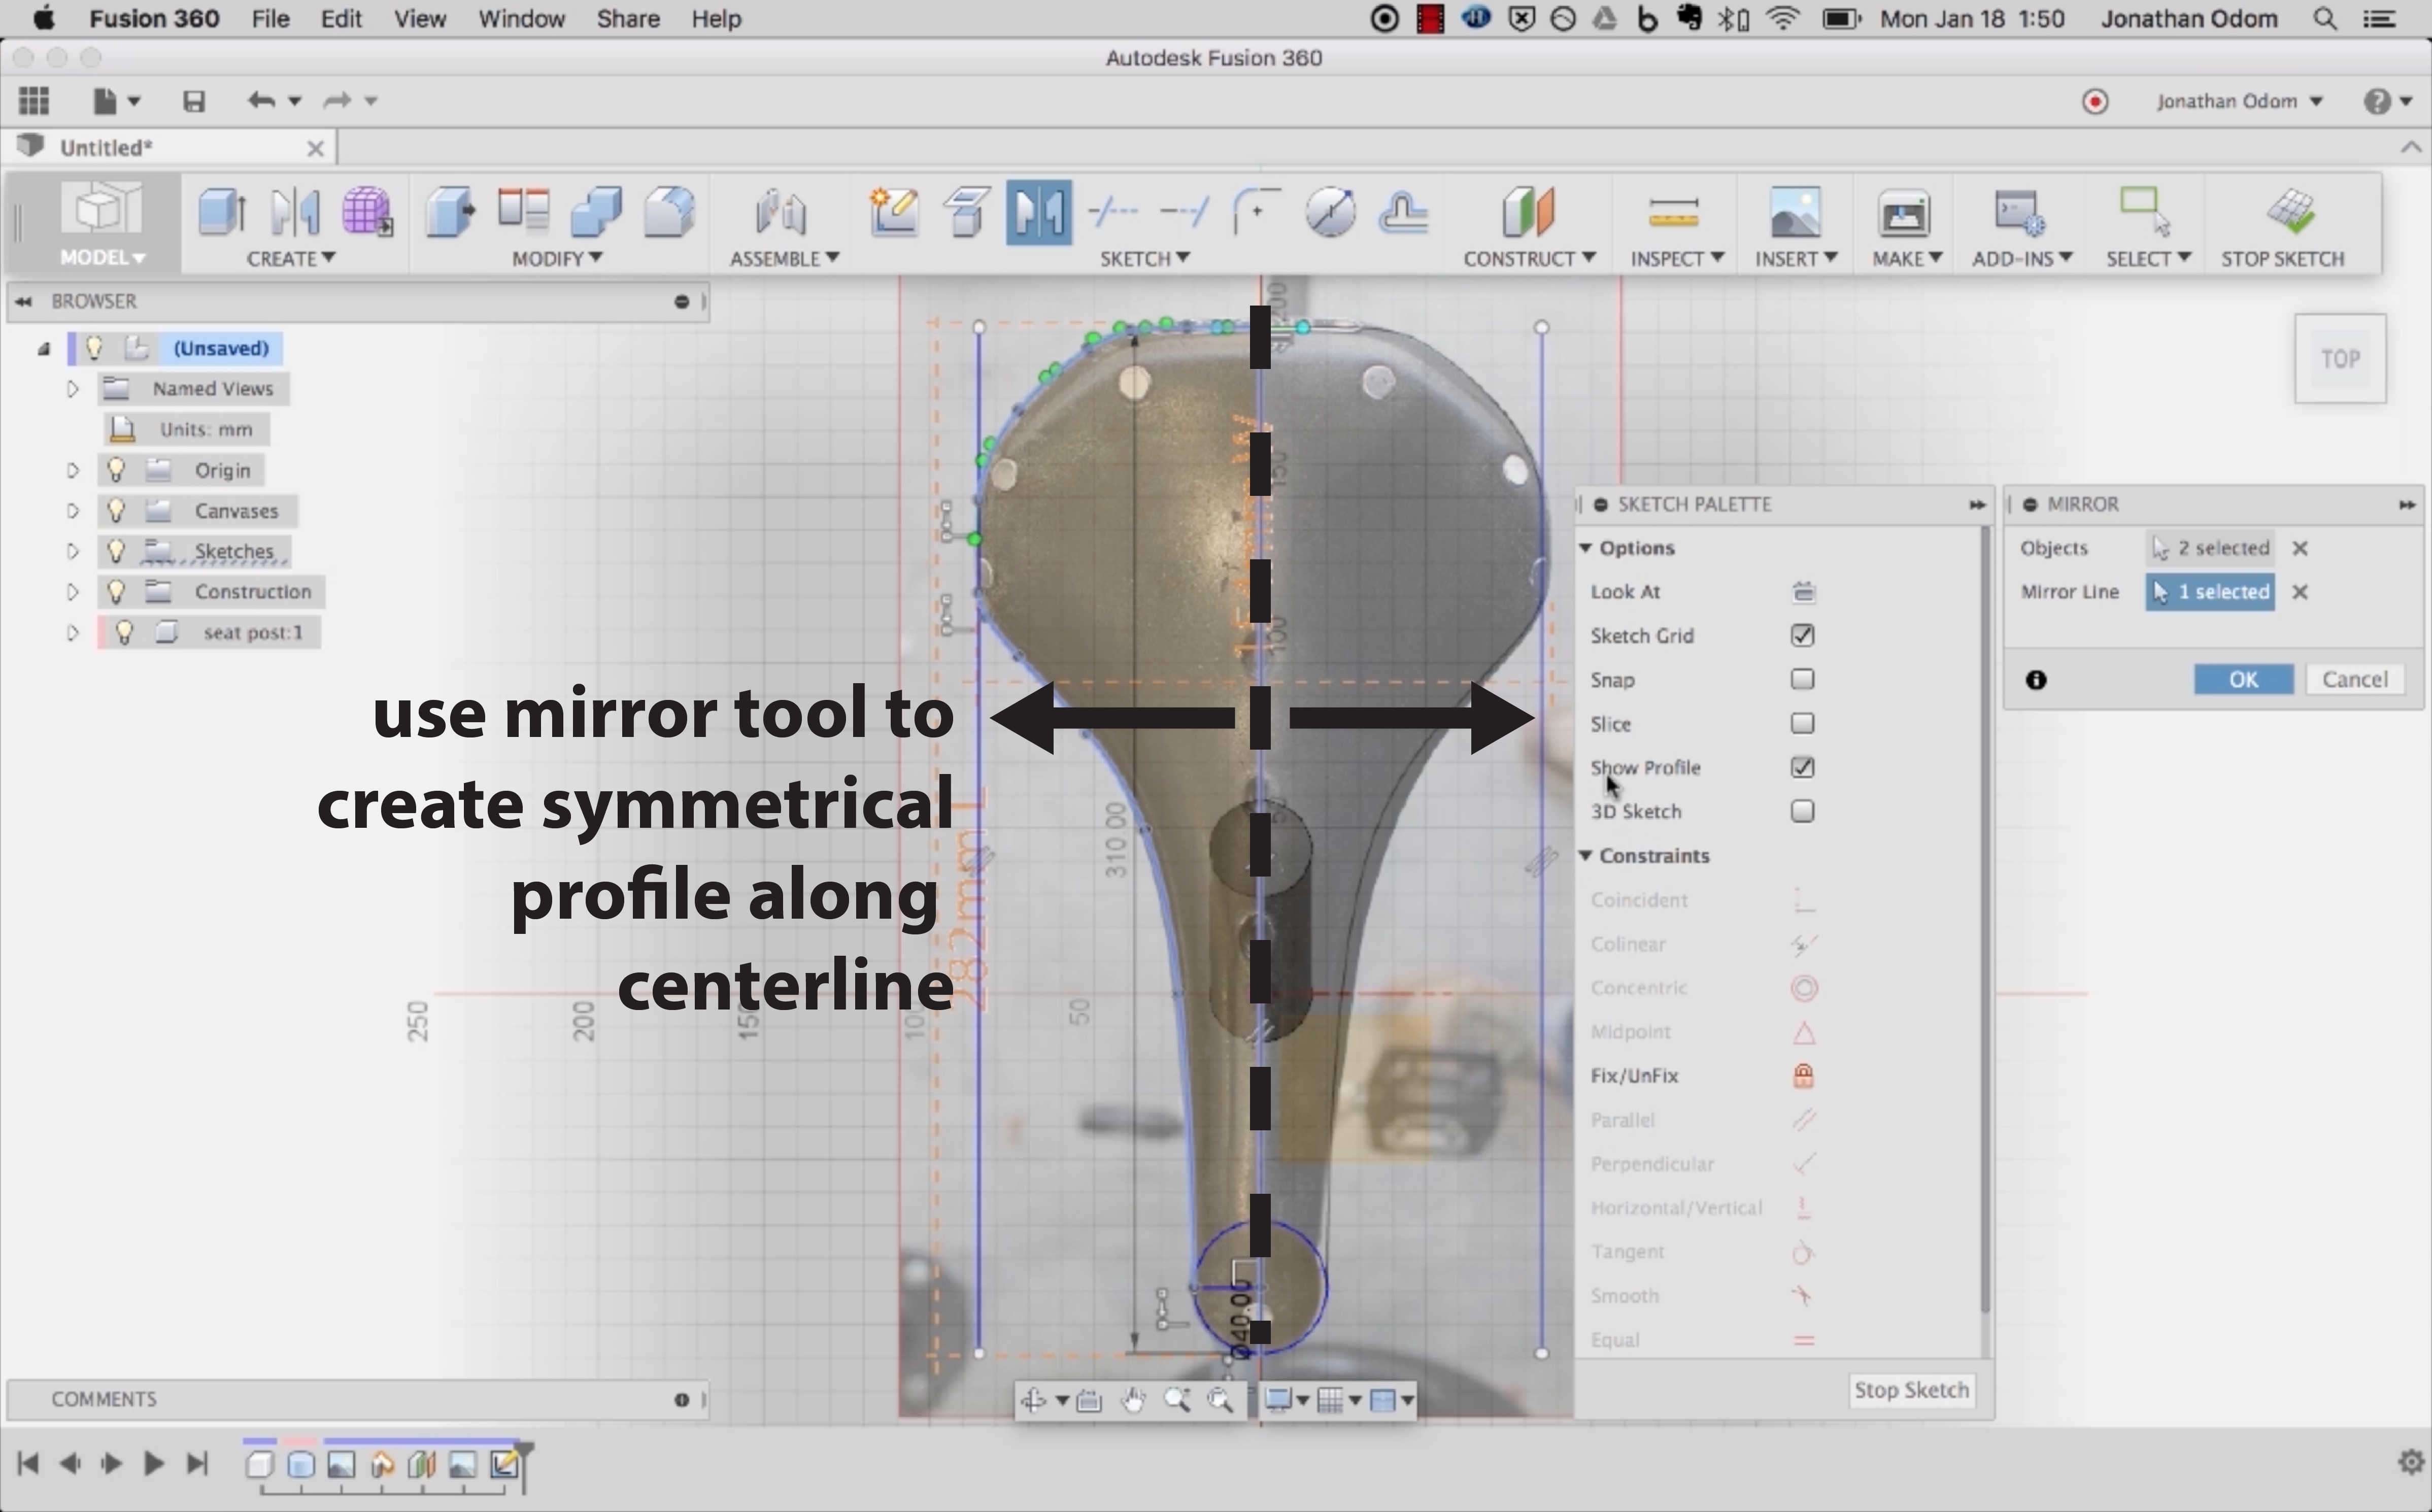Hide the Canvases folder lightbulb
Viewport: 2432px width, 1512px height.
pyautogui.click(x=117, y=511)
